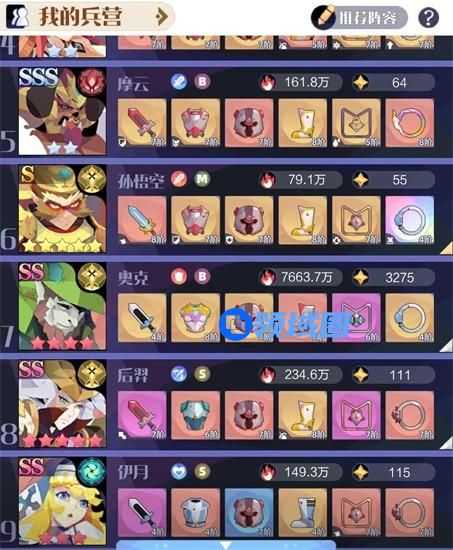Click the S rank badge next to 伊月
The width and height of the screenshot is (453, 550).
202,471
